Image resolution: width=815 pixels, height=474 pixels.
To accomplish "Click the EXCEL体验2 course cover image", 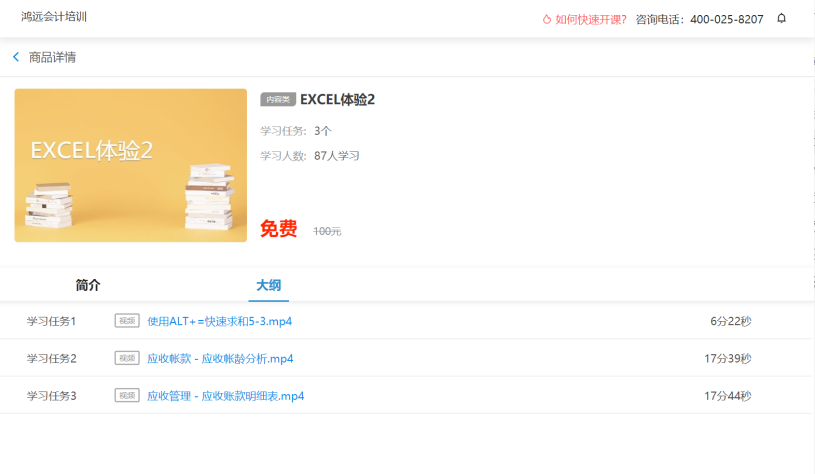I will point(130,165).
